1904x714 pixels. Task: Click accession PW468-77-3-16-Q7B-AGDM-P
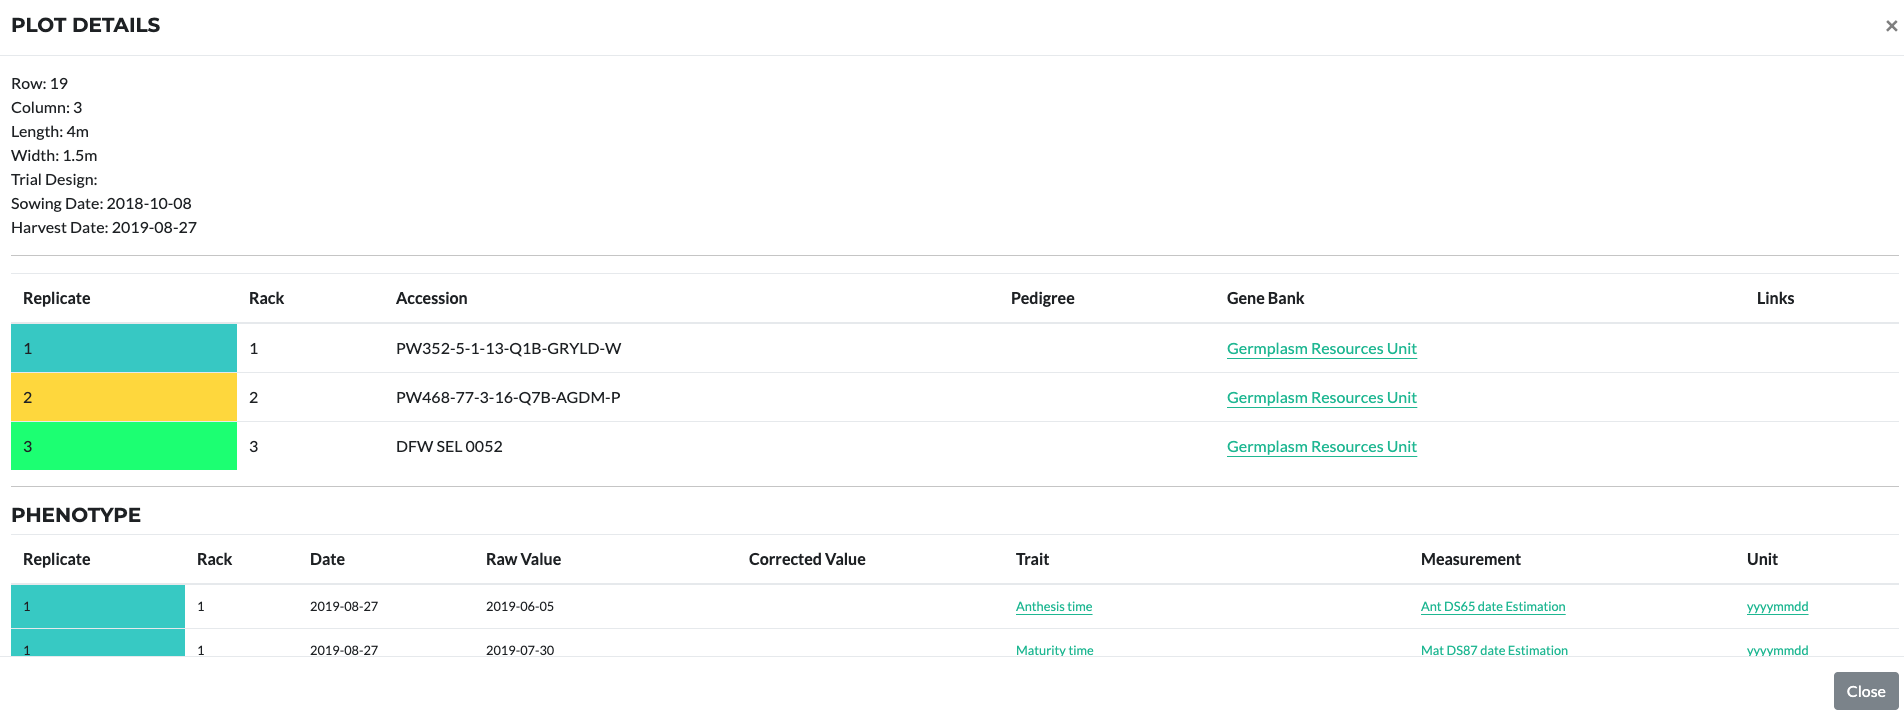[x=508, y=397]
